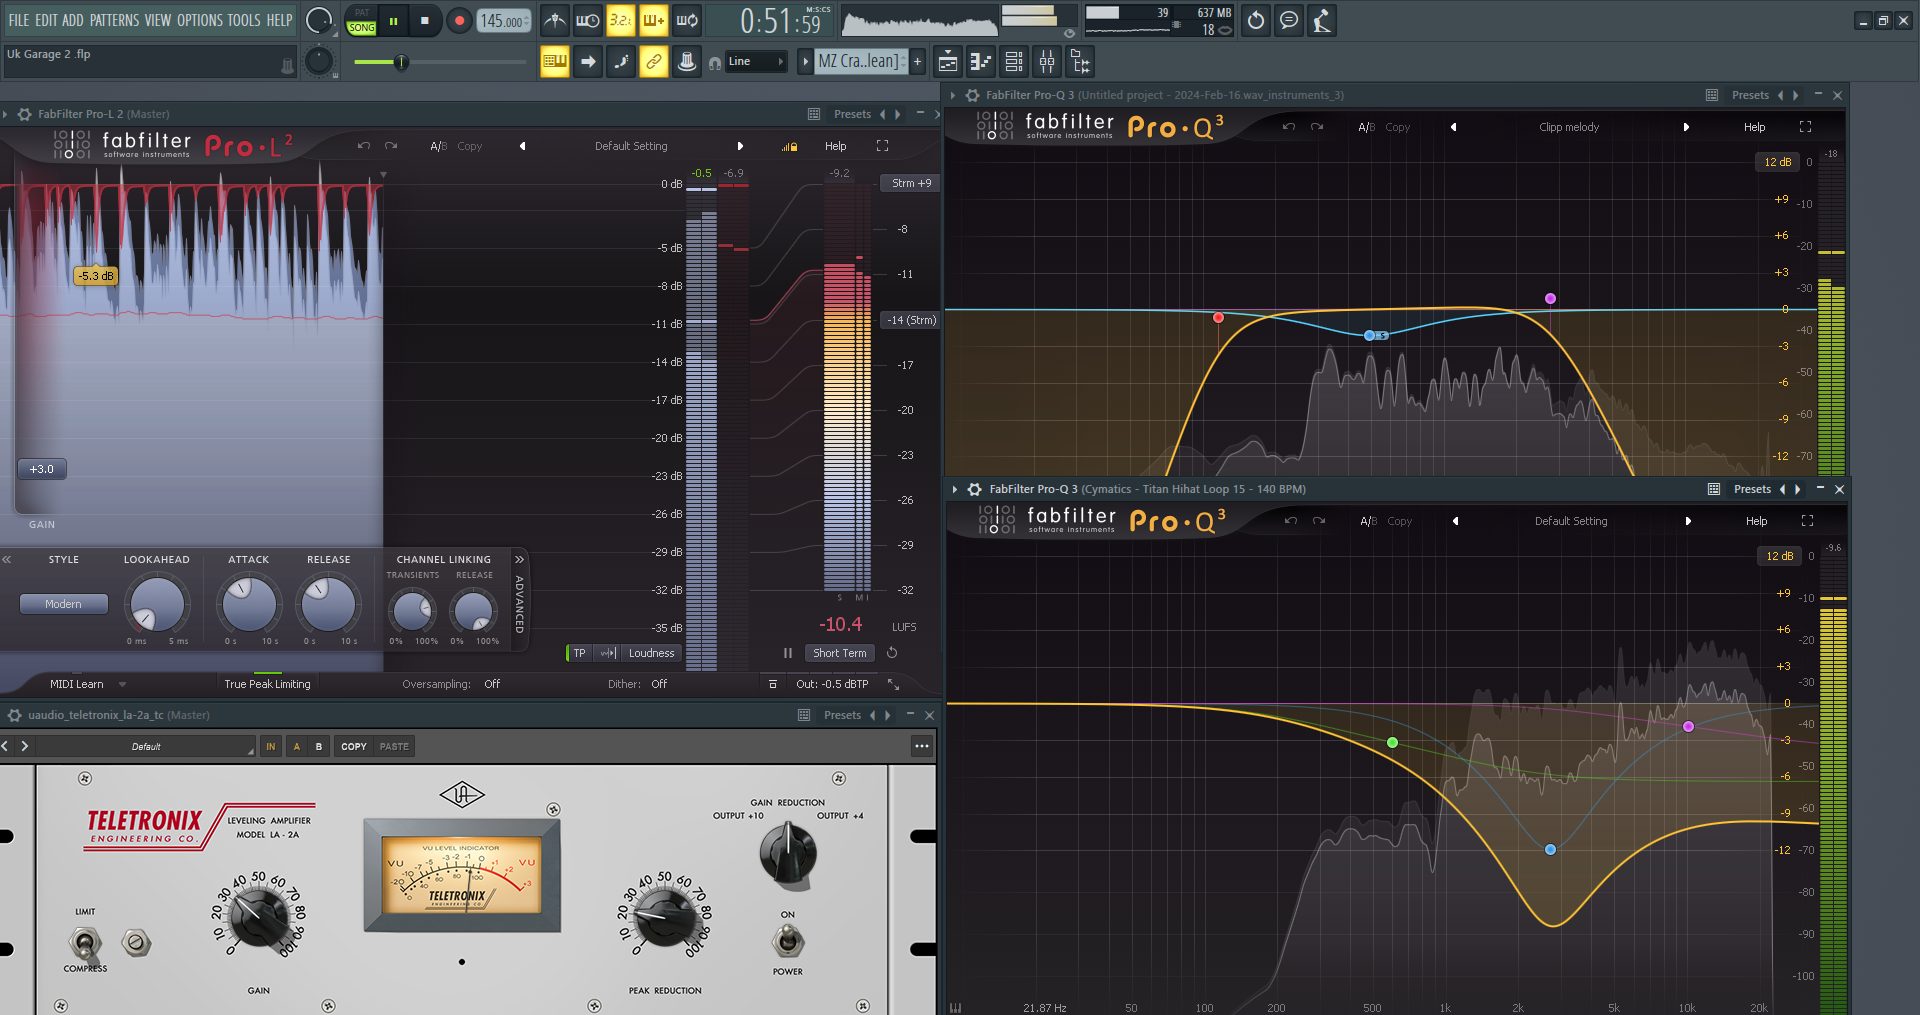
Task: Toggle IN bypass on LA-2A
Action: [270, 746]
